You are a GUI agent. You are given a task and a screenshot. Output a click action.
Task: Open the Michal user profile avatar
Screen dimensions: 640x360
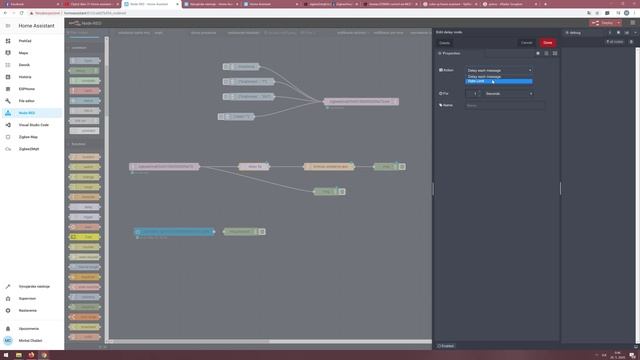(x=8, y=340)
